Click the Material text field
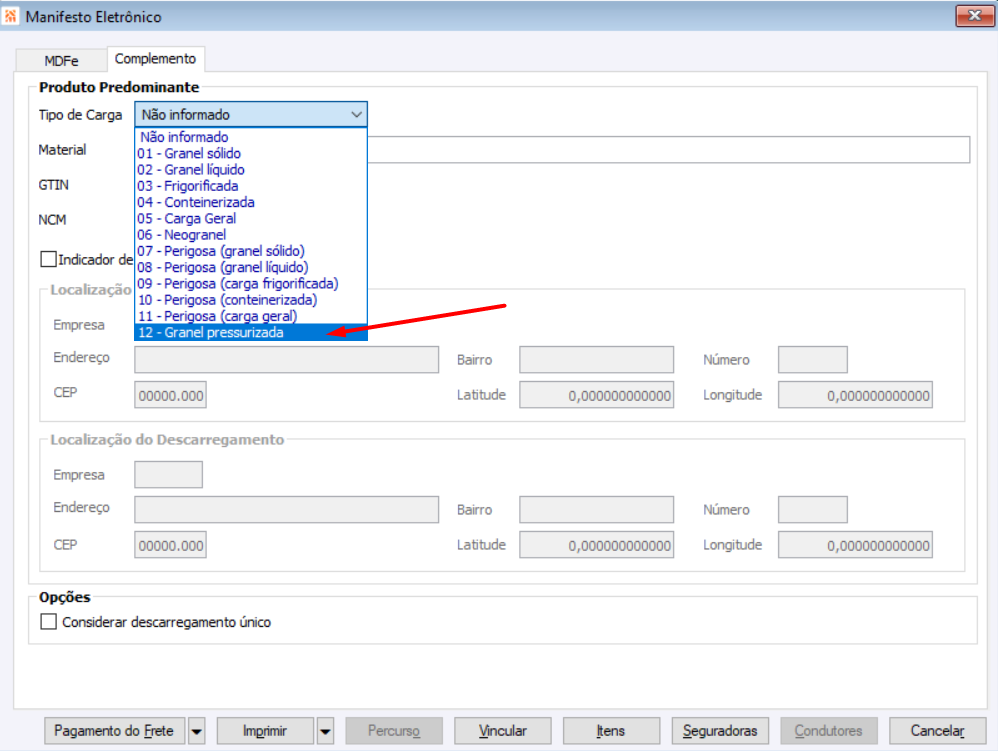This screenshot has width=998, height=751. (x=668, y=150)
